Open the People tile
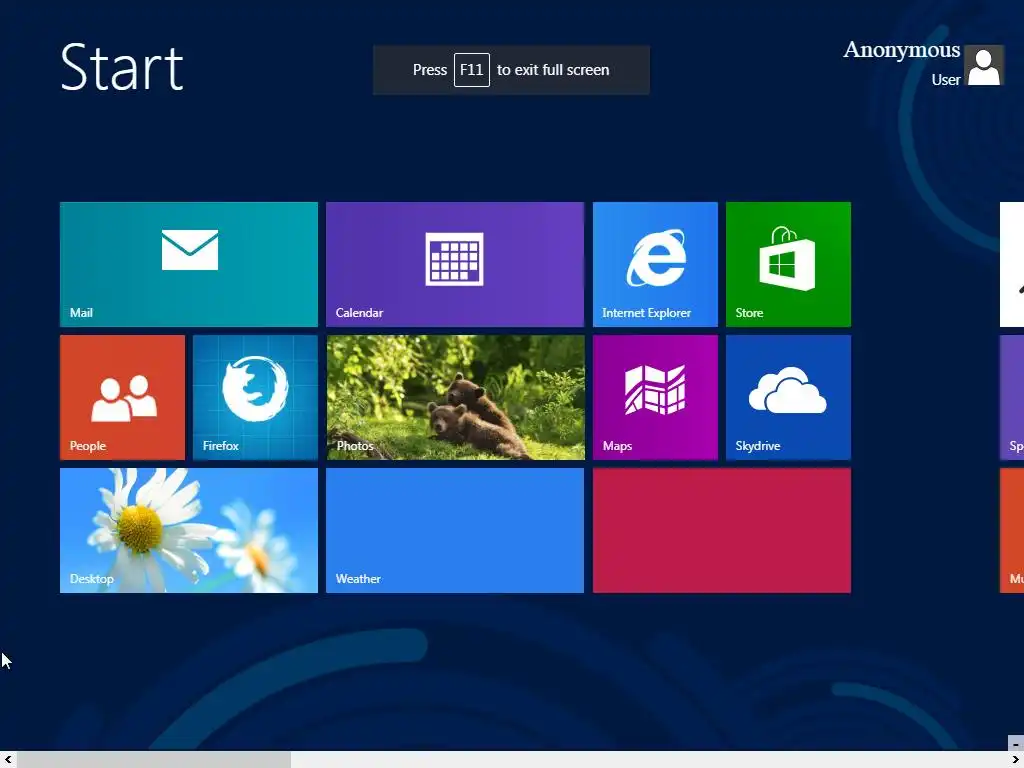This screenshot has width=1024, height=768. pos(122,397)
